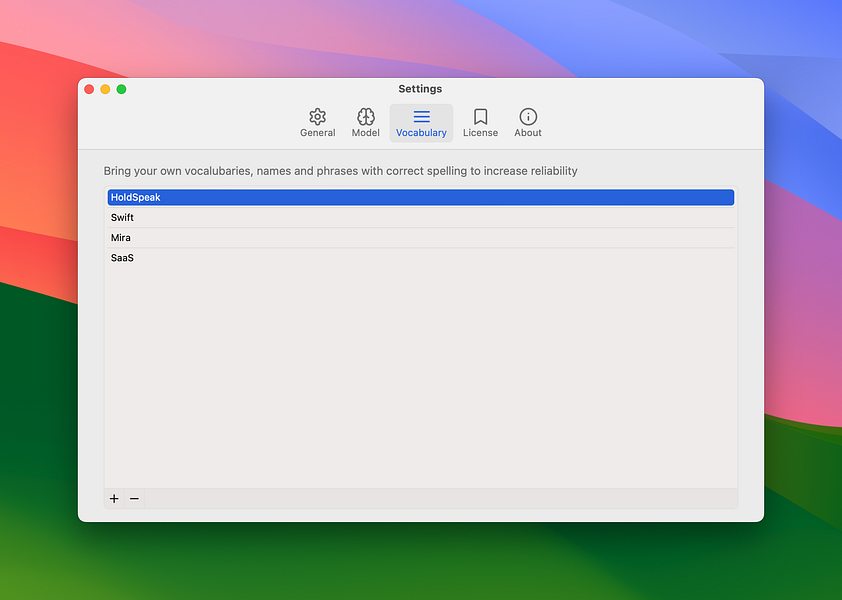
Task: Add a new vocabulary entry with plus
Action: tap(114, 498)
